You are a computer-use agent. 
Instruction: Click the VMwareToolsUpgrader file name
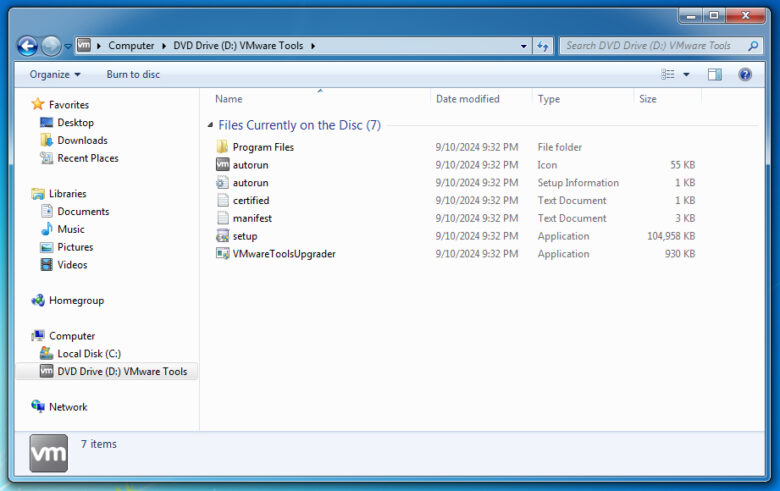pos(284,254)
